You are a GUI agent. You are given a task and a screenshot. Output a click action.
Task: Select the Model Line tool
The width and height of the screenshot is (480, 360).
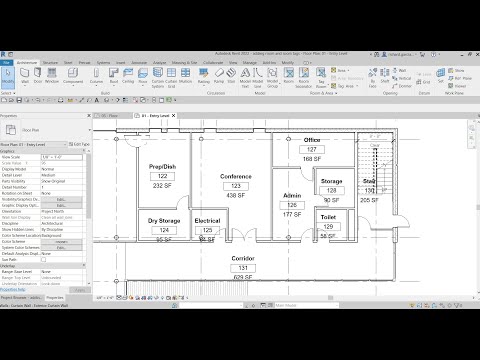click(x=258, y=78)
